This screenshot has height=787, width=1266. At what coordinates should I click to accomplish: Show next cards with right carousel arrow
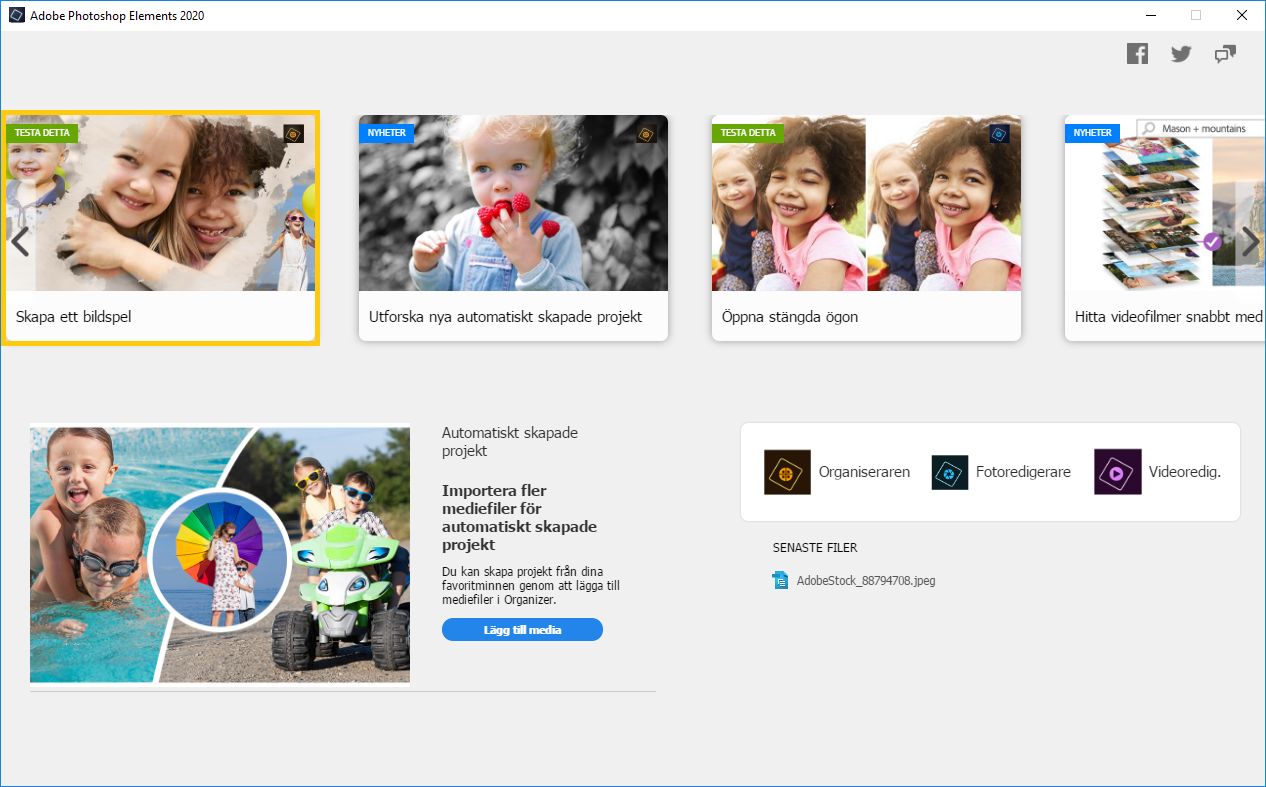pos(1250,241)
